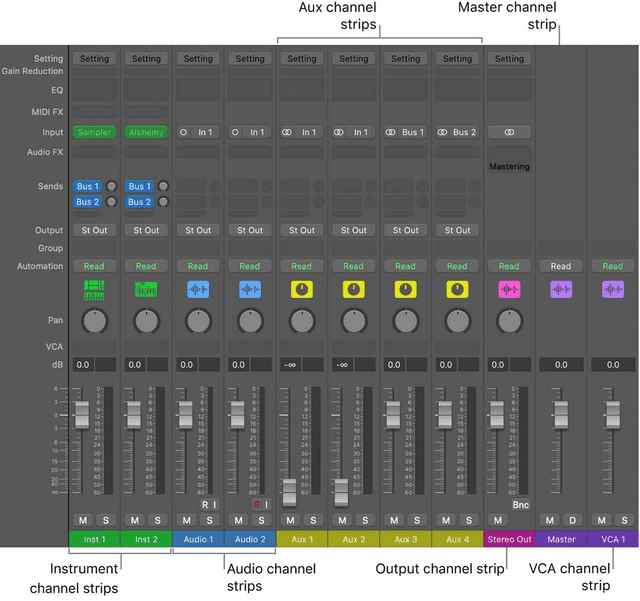Click the Aux 1 volume fader

point(289,492)
